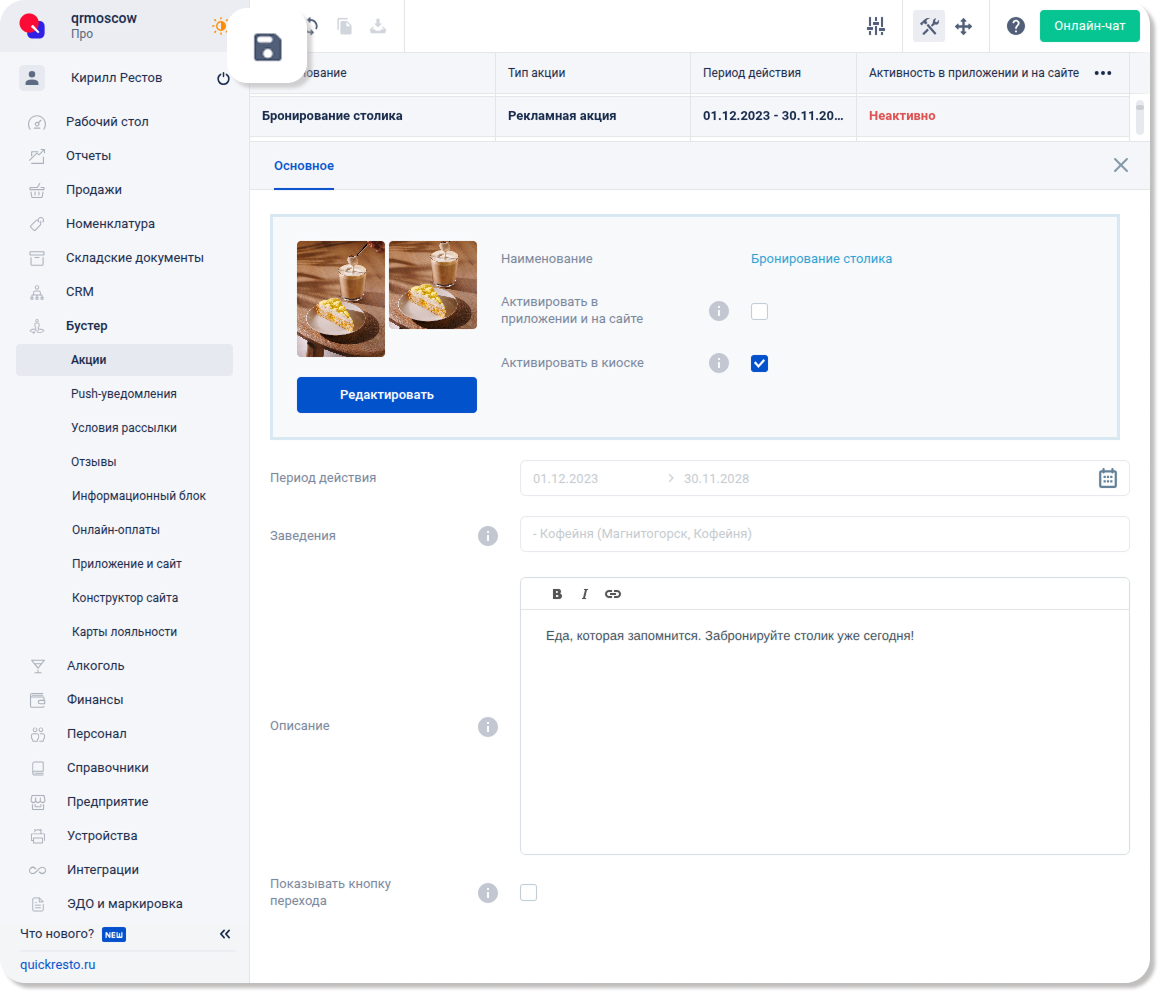
Task: Collapse the sidebar with the double chevron
Action: click(x=225, y=934)
